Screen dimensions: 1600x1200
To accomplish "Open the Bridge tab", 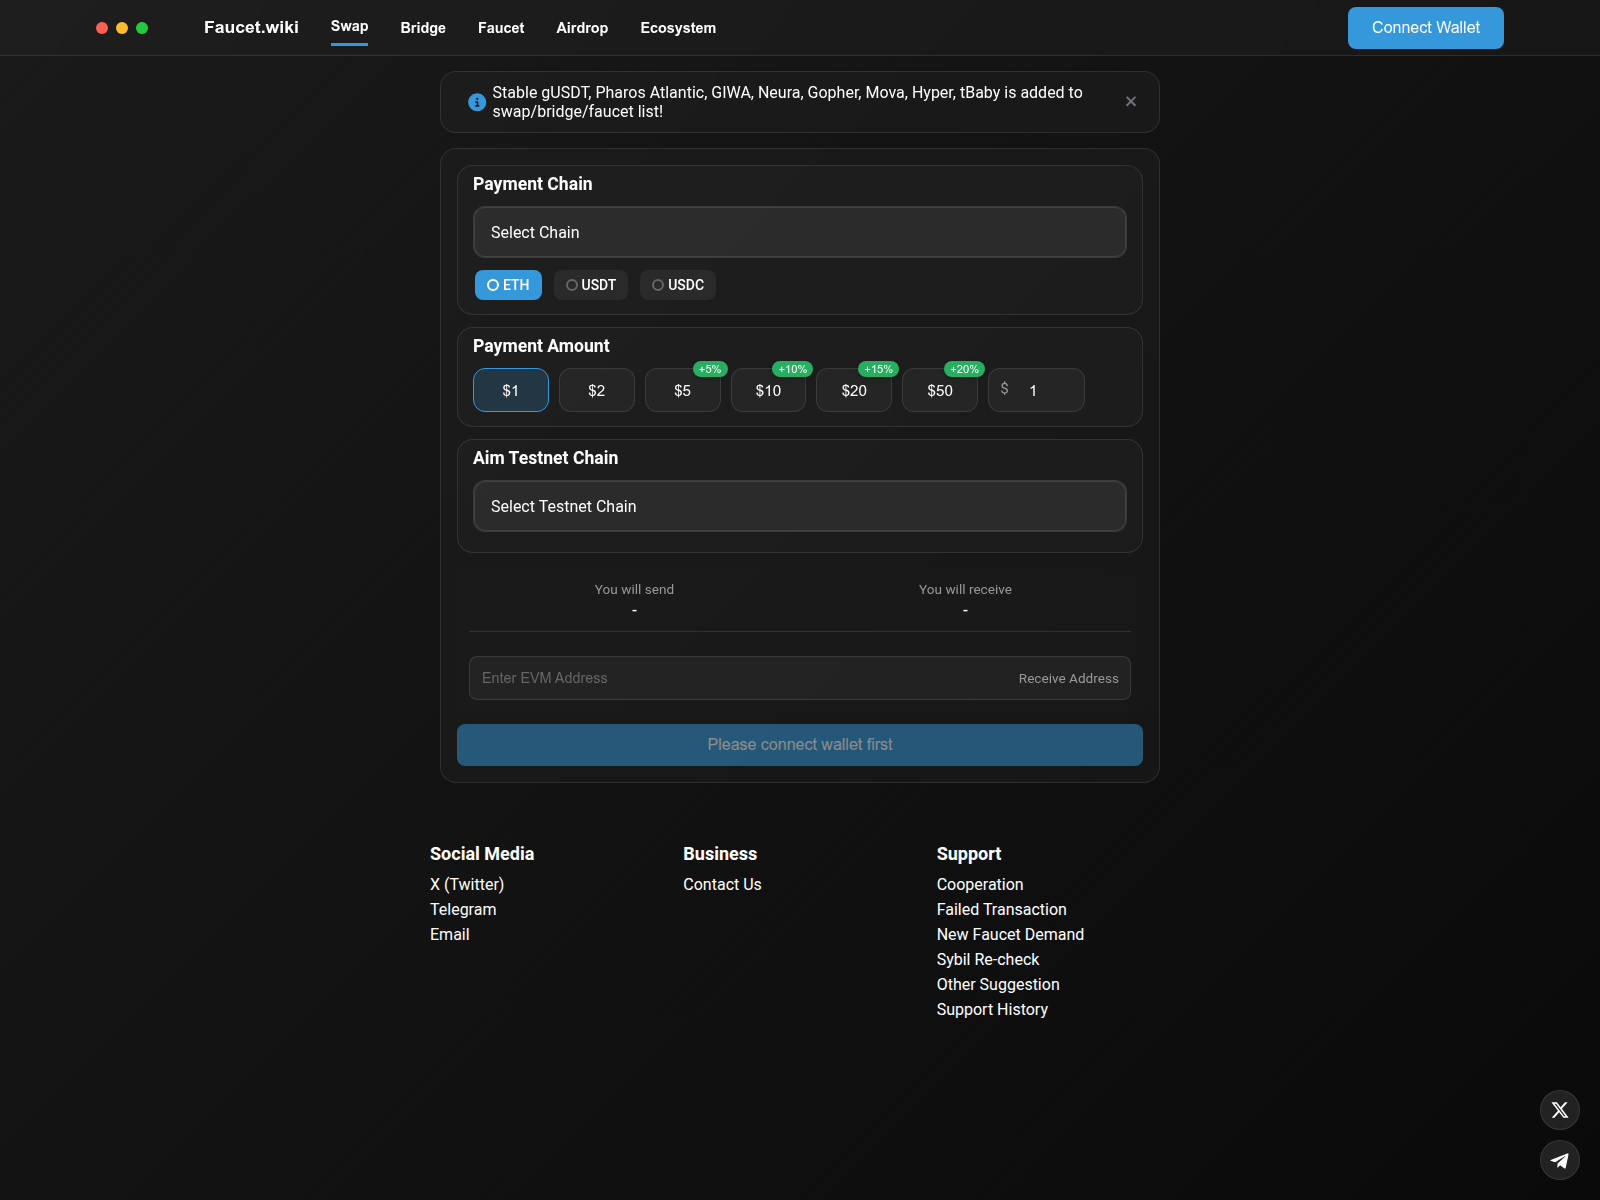I will (423, 28).
